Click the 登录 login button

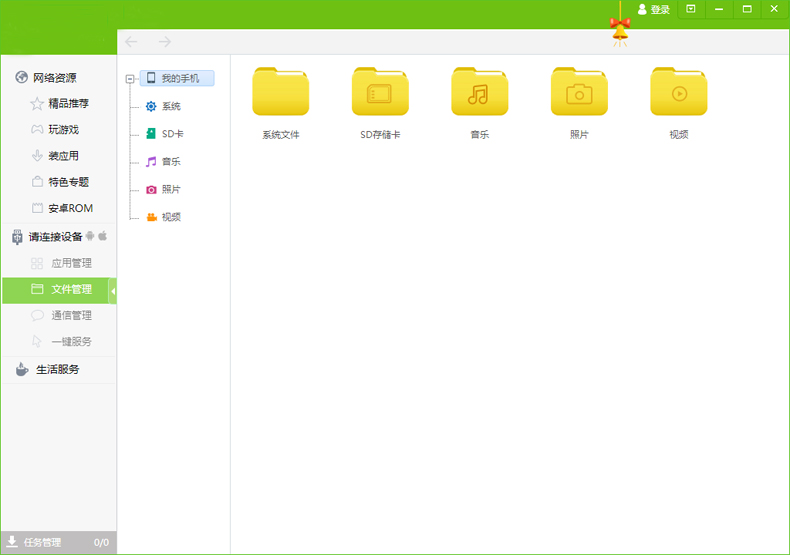click(654, 10)
